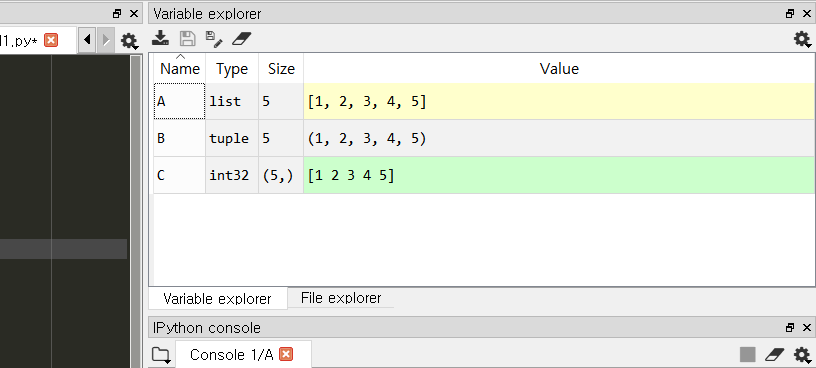This screenshot has height=368, width=816.
Task: Click value [1, 2, 3, 4, 5]
Action: pos(559,101)
